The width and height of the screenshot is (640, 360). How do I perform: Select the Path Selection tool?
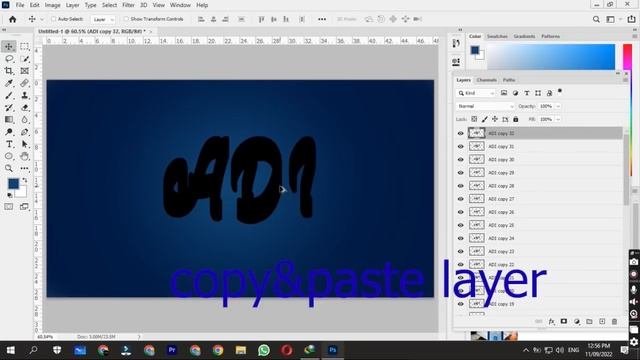pos(24,144)
